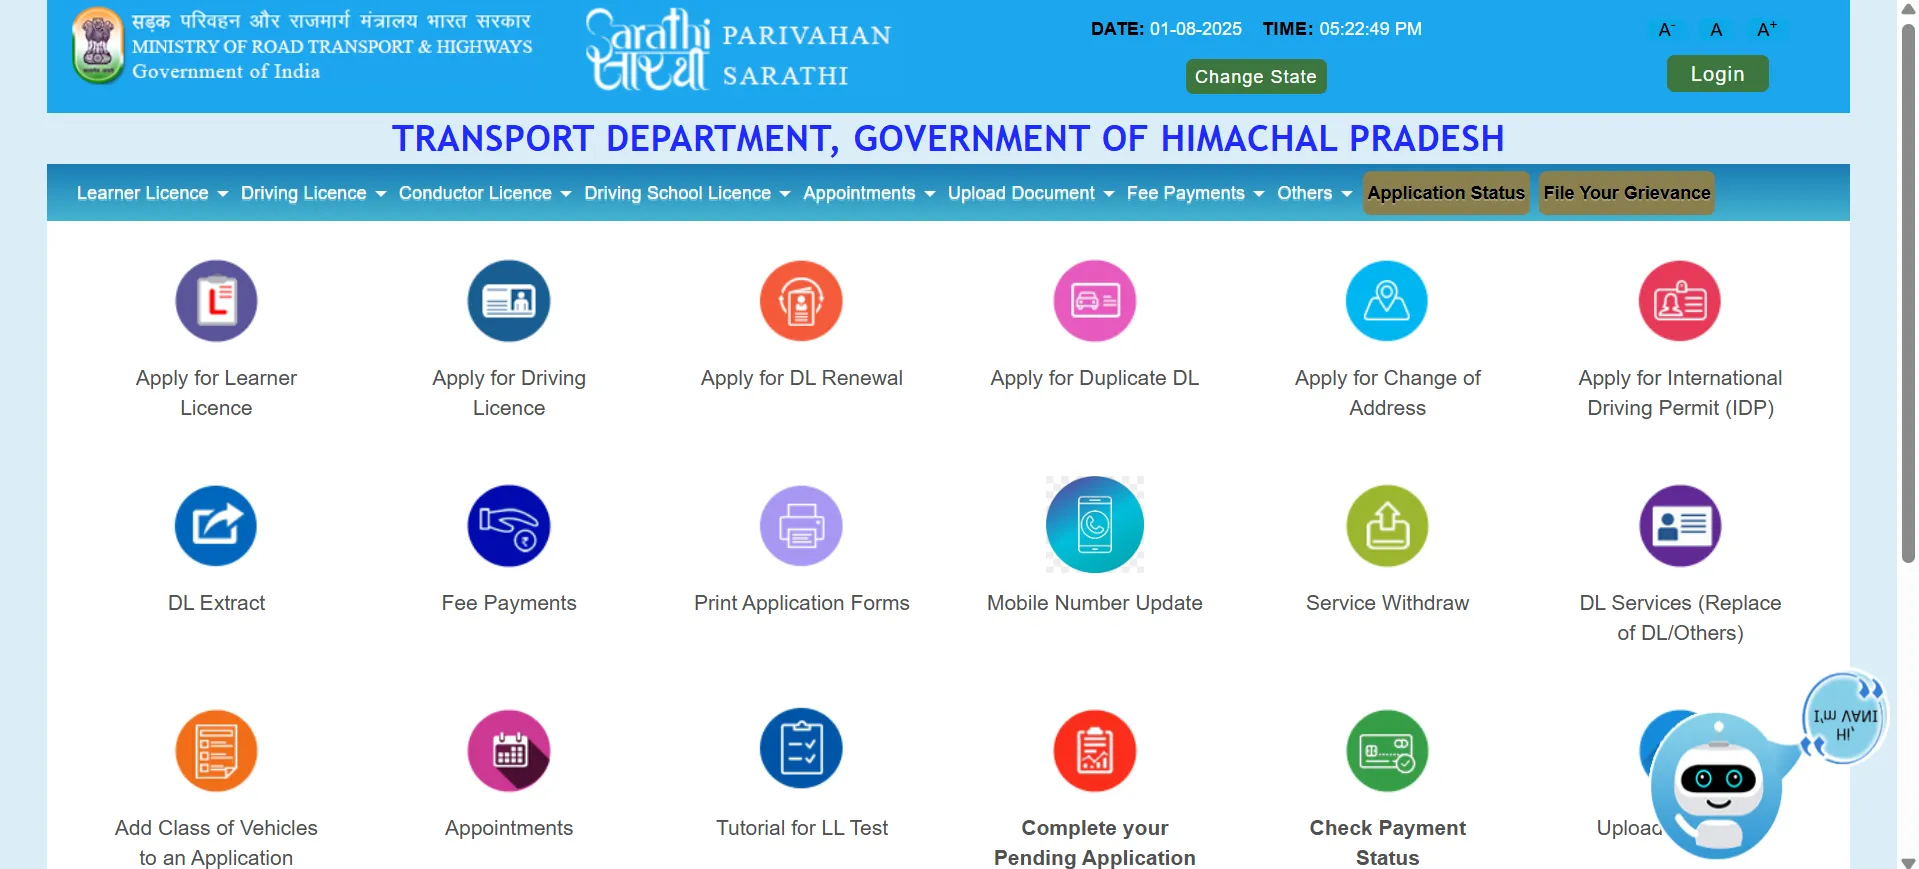Open the Apply for Learner Licence text link
1919x869 pixels.
click(216, 393)
